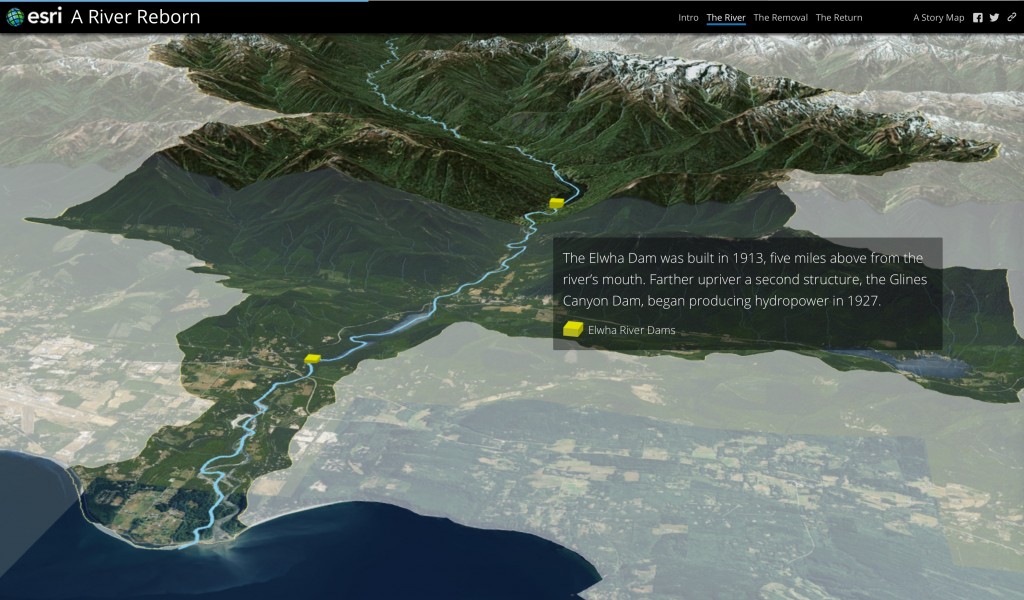Select the upper Glines Canyon Dam marker
Image resolution: width=1024 pixels, height=600 pixels.
556,203
